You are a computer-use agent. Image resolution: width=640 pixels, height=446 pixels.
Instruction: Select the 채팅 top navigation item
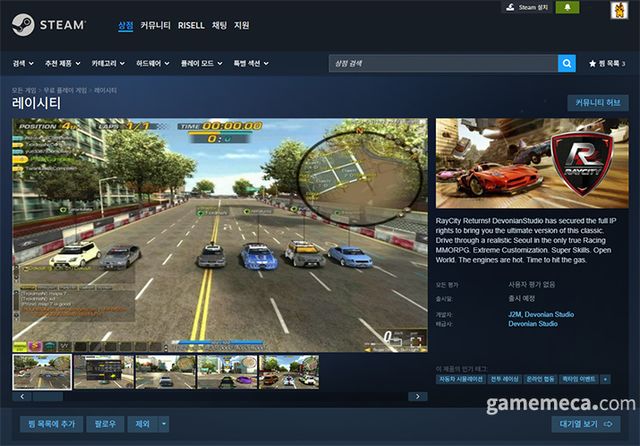pyautogui.click(x=221, y=25)
